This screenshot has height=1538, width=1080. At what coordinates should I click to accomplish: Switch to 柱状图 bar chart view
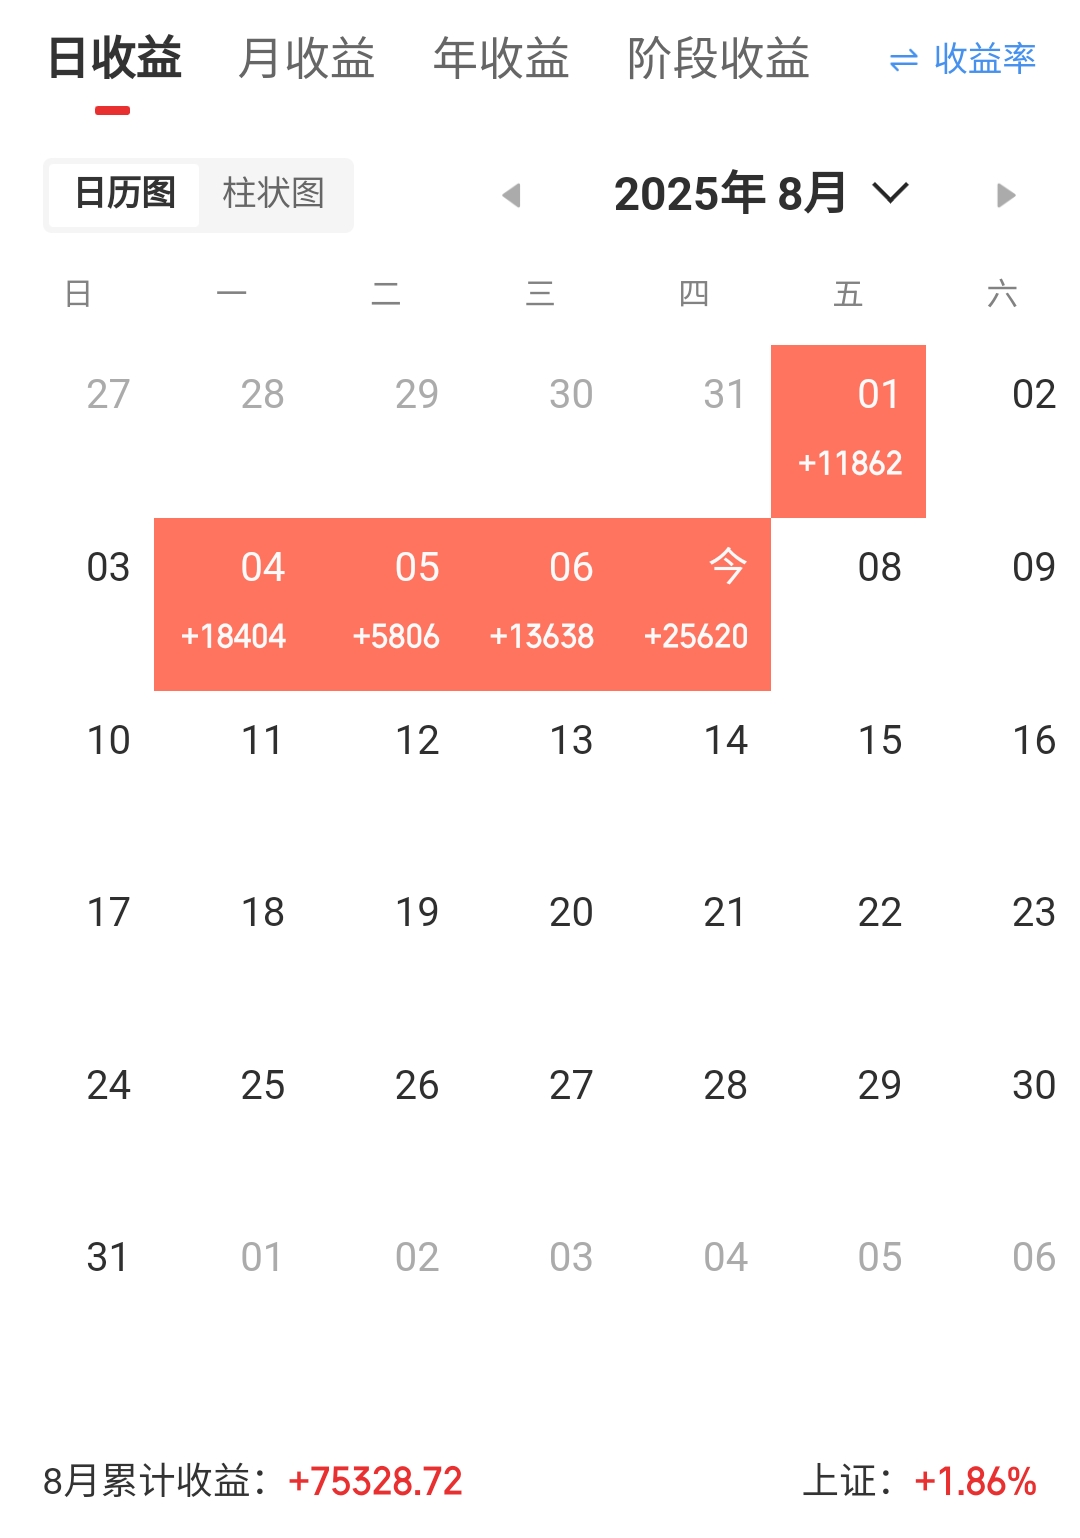(273, 193)
